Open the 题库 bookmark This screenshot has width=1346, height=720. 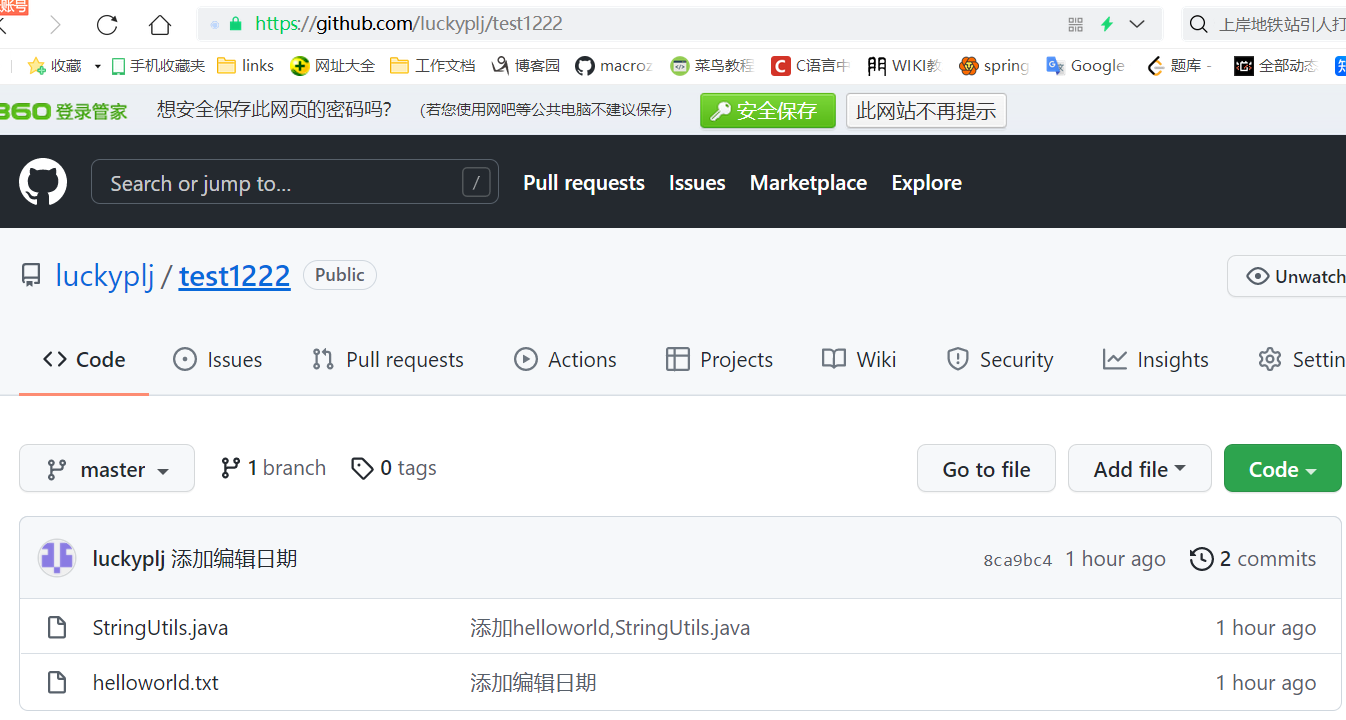pyautogui.click(x=1178, y=66)
